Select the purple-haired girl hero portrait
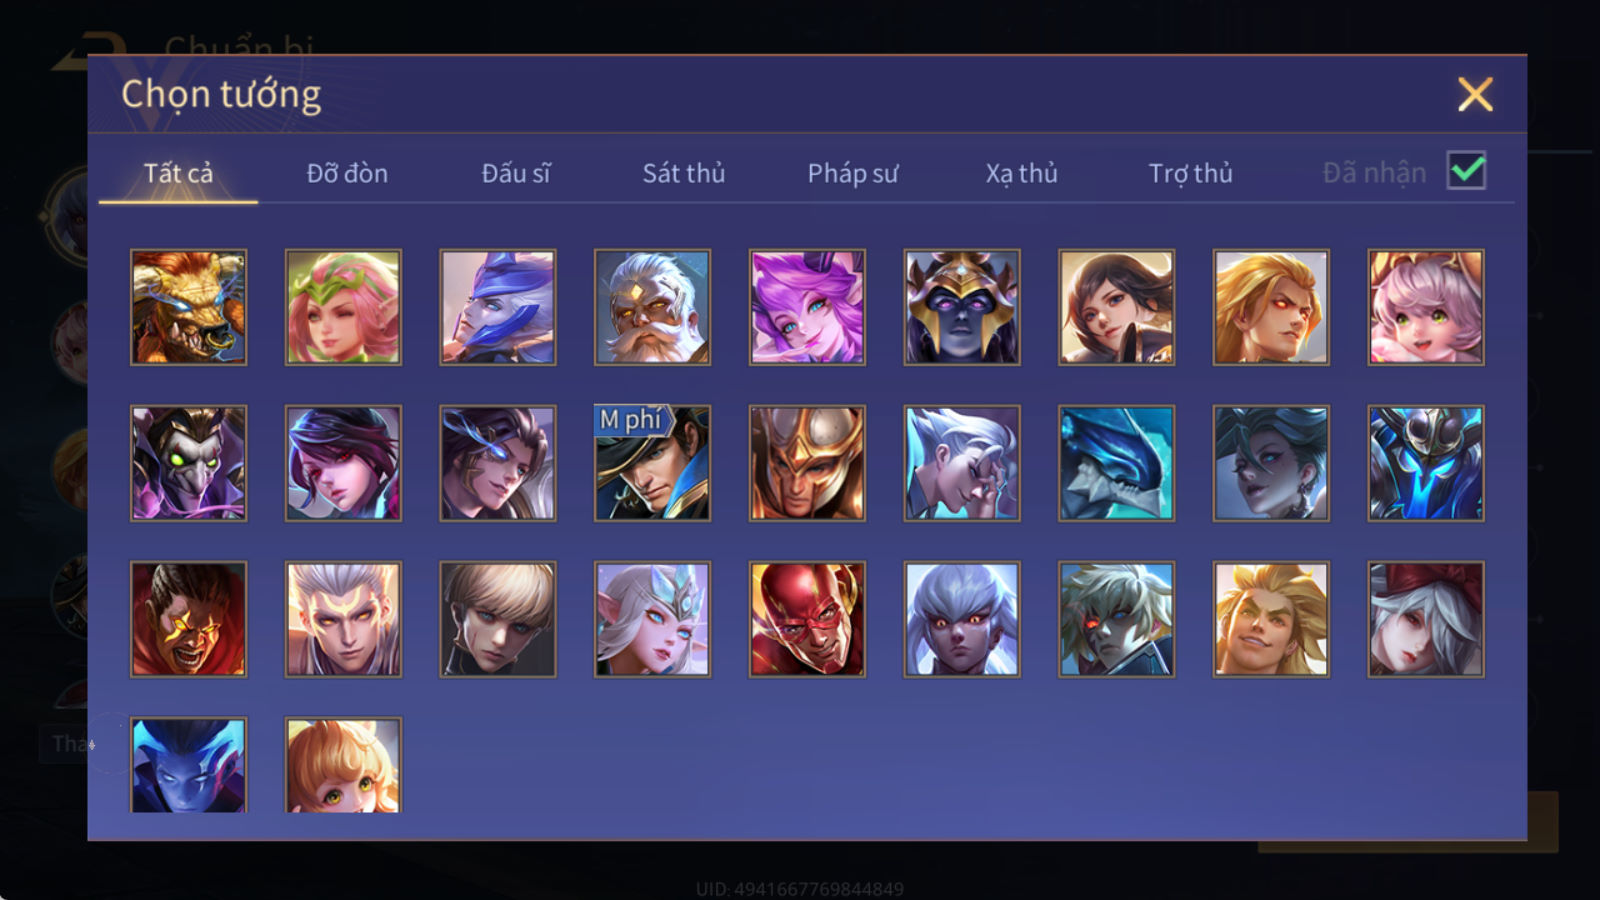 (807, 307)
